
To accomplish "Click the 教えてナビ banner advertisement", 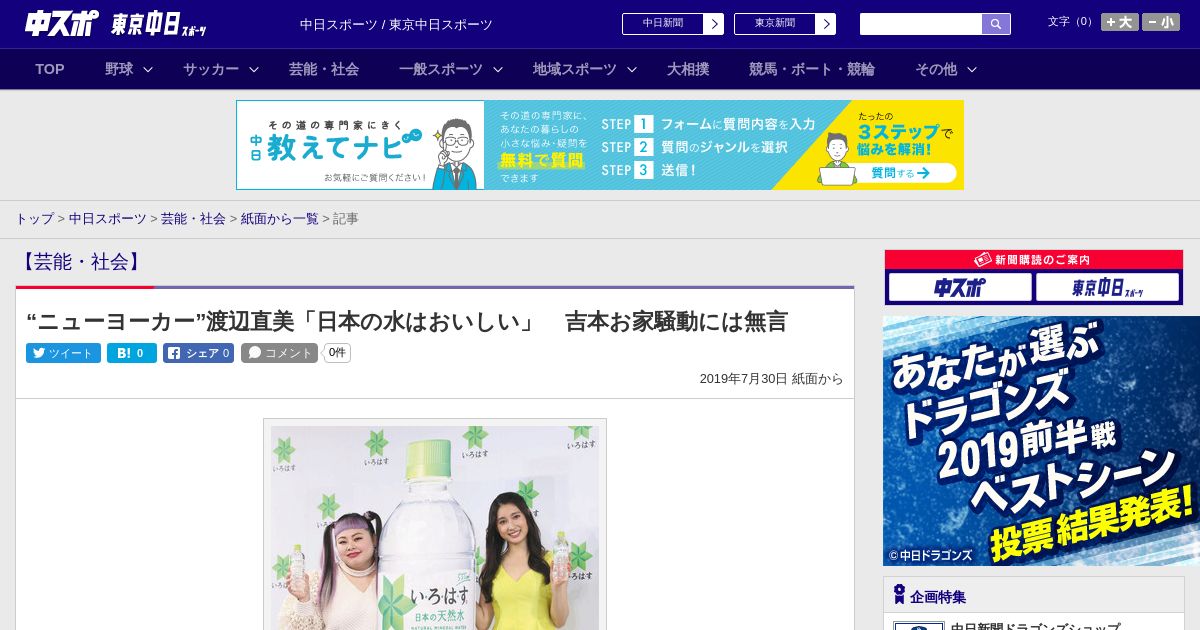I will click(x=600, y=145).
